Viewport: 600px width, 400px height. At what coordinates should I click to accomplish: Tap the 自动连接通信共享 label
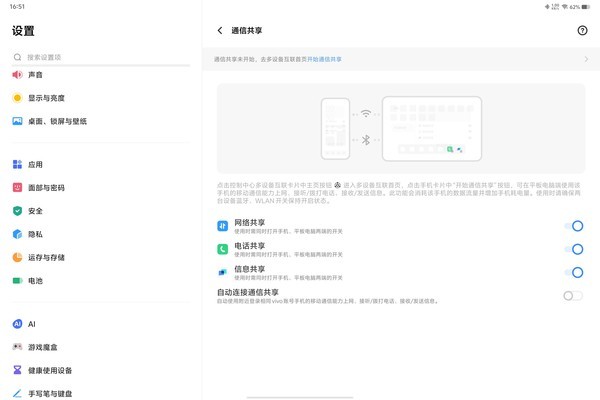pyautogui.click(x=248, y=292)
